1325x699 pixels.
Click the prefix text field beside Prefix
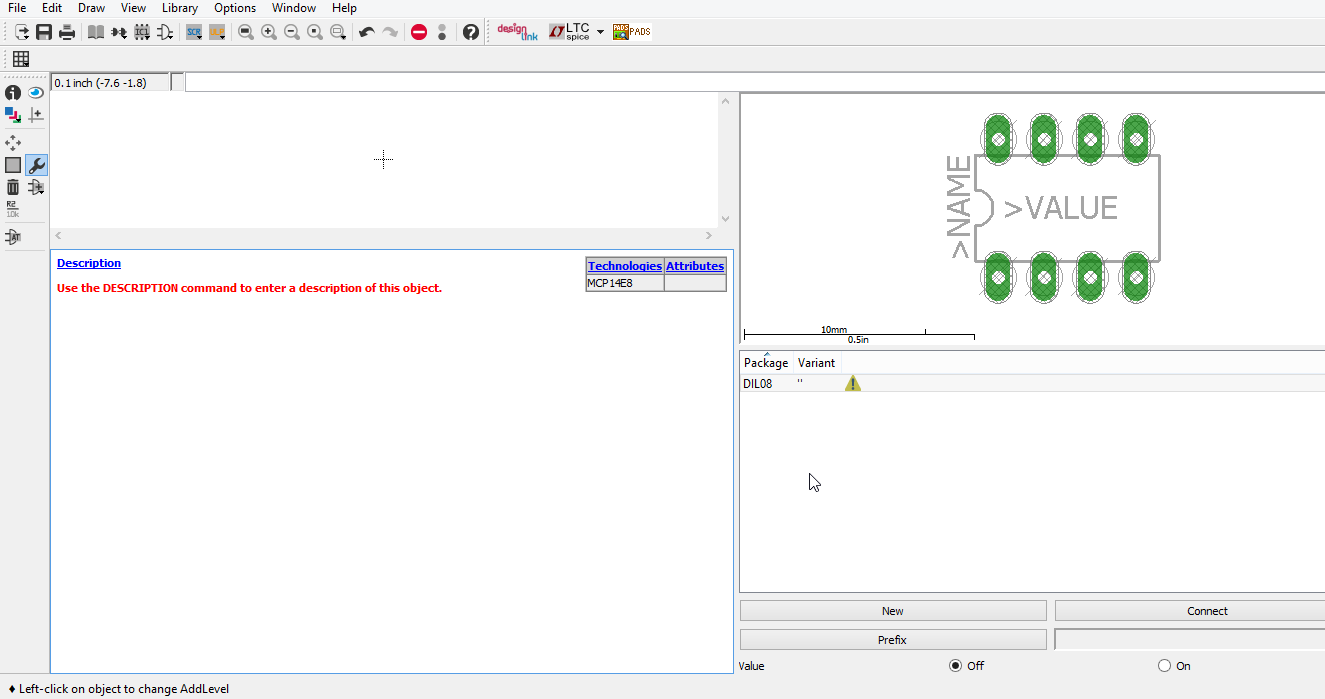[x=1190, y=640]
